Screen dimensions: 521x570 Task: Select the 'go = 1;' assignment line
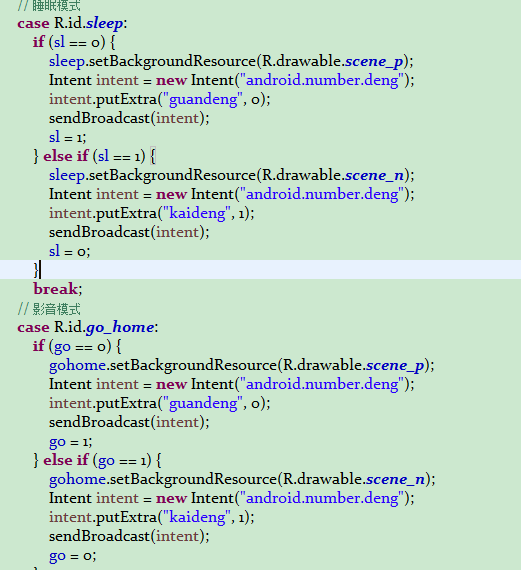(71, 442)
